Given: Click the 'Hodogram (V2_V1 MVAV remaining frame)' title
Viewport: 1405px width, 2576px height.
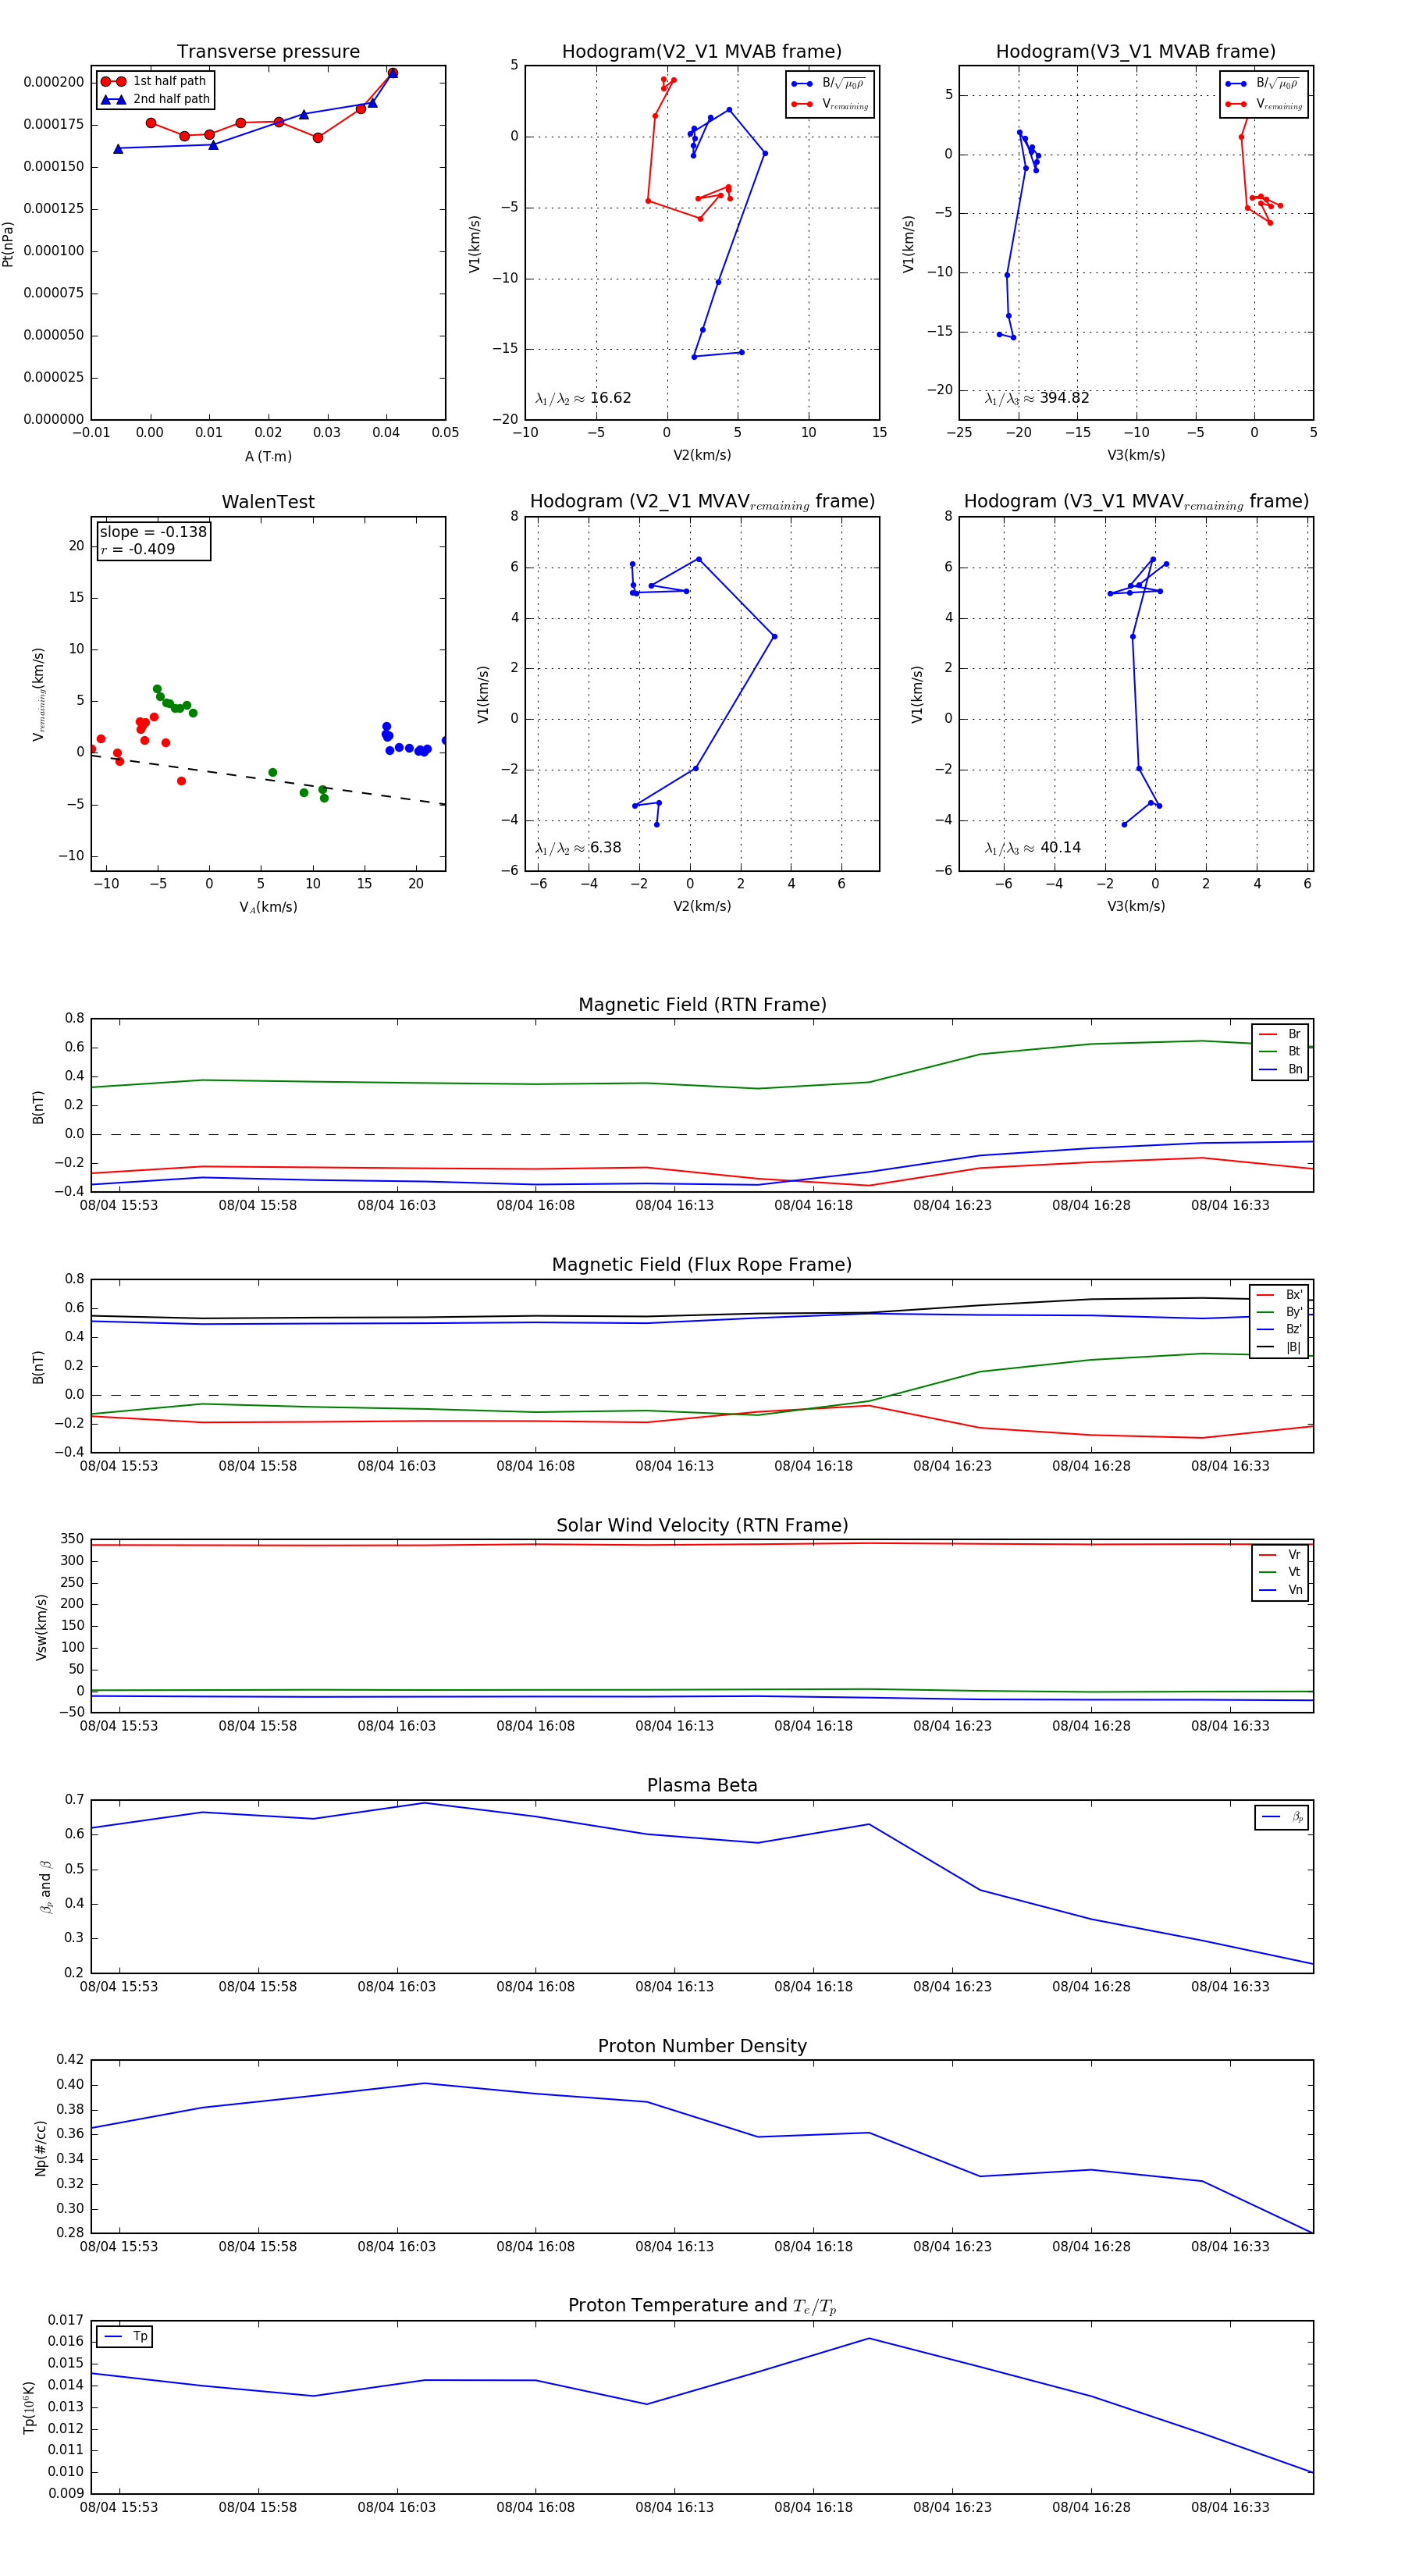Looking at the screenshot, I should [702, 502].
